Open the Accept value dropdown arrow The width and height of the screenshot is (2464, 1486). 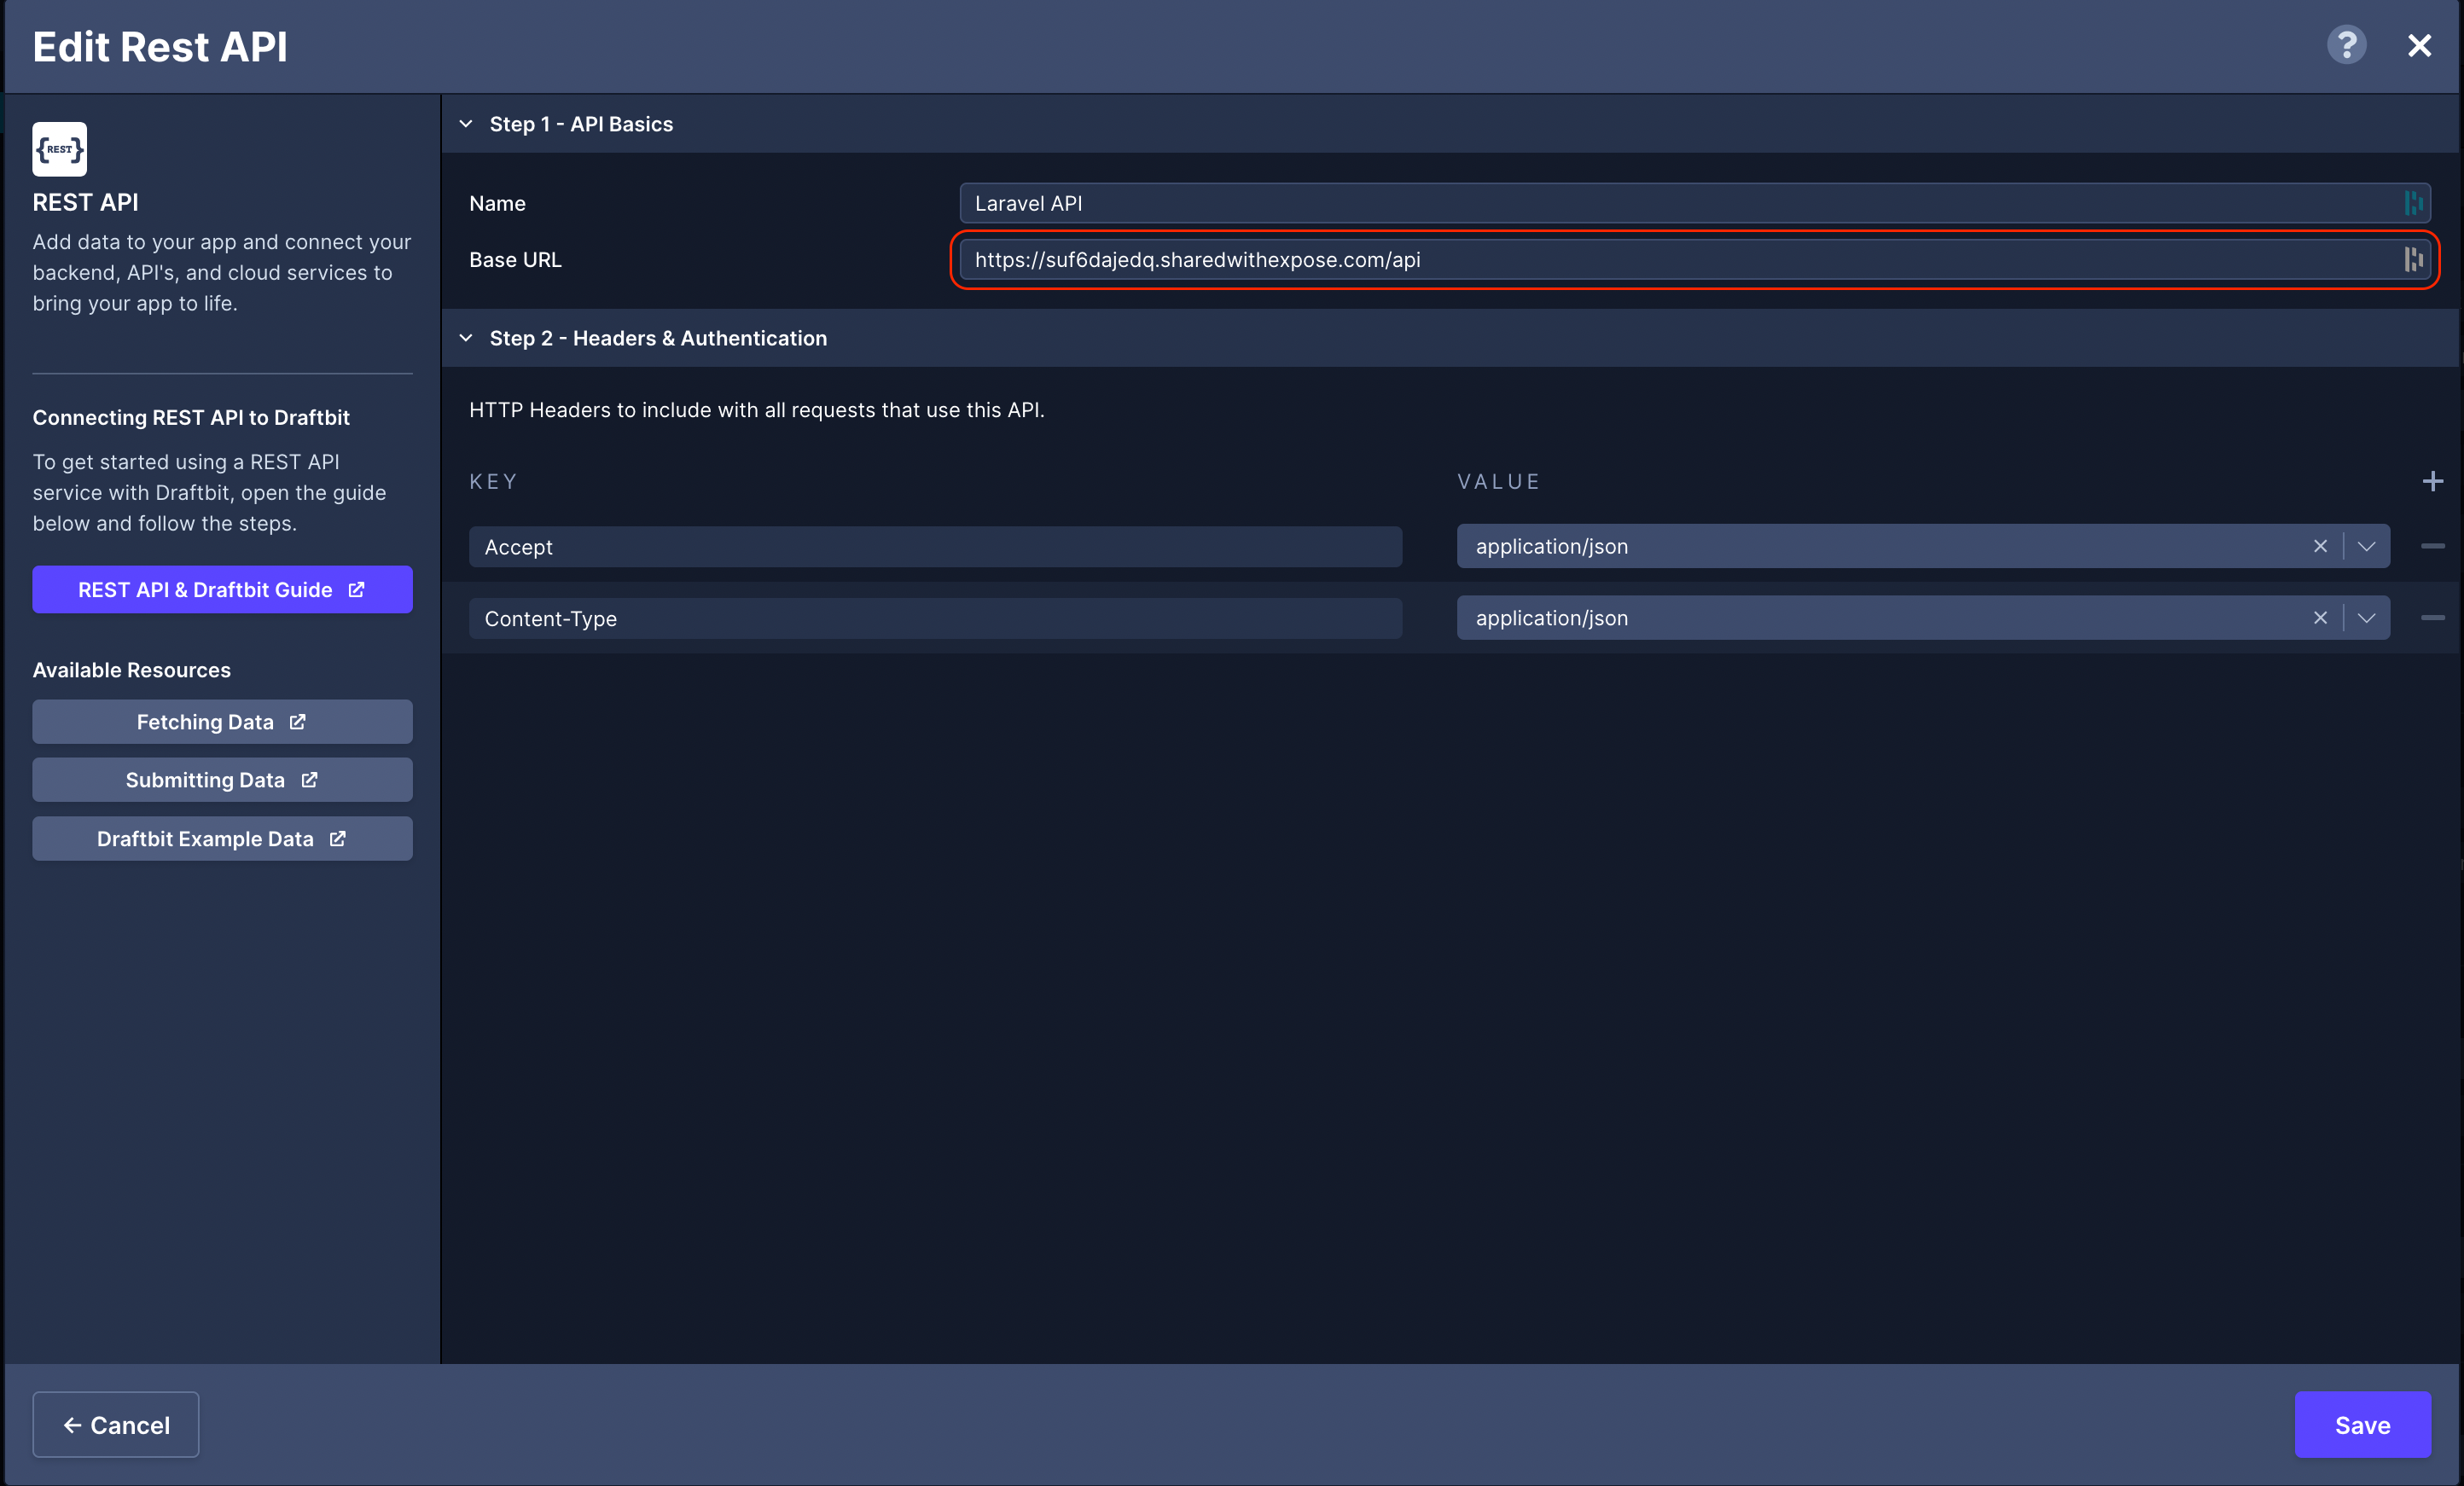[2366, 546]
